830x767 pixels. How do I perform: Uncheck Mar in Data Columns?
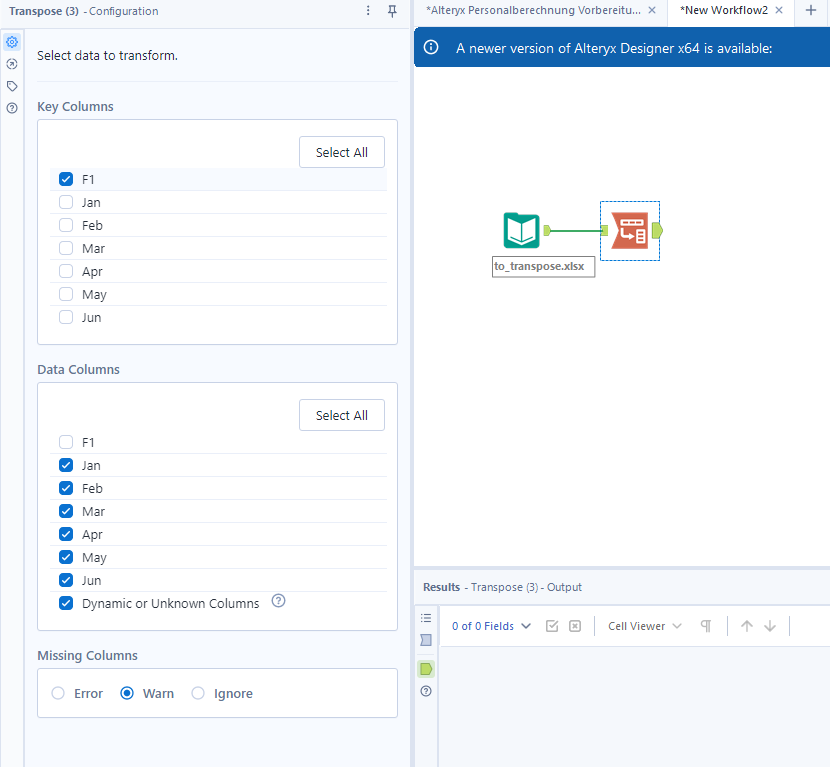[x=66, y=511]
